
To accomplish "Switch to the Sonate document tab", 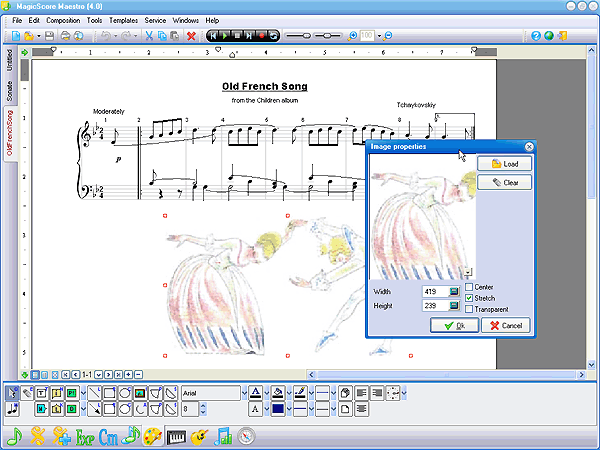I will point(10,91).
